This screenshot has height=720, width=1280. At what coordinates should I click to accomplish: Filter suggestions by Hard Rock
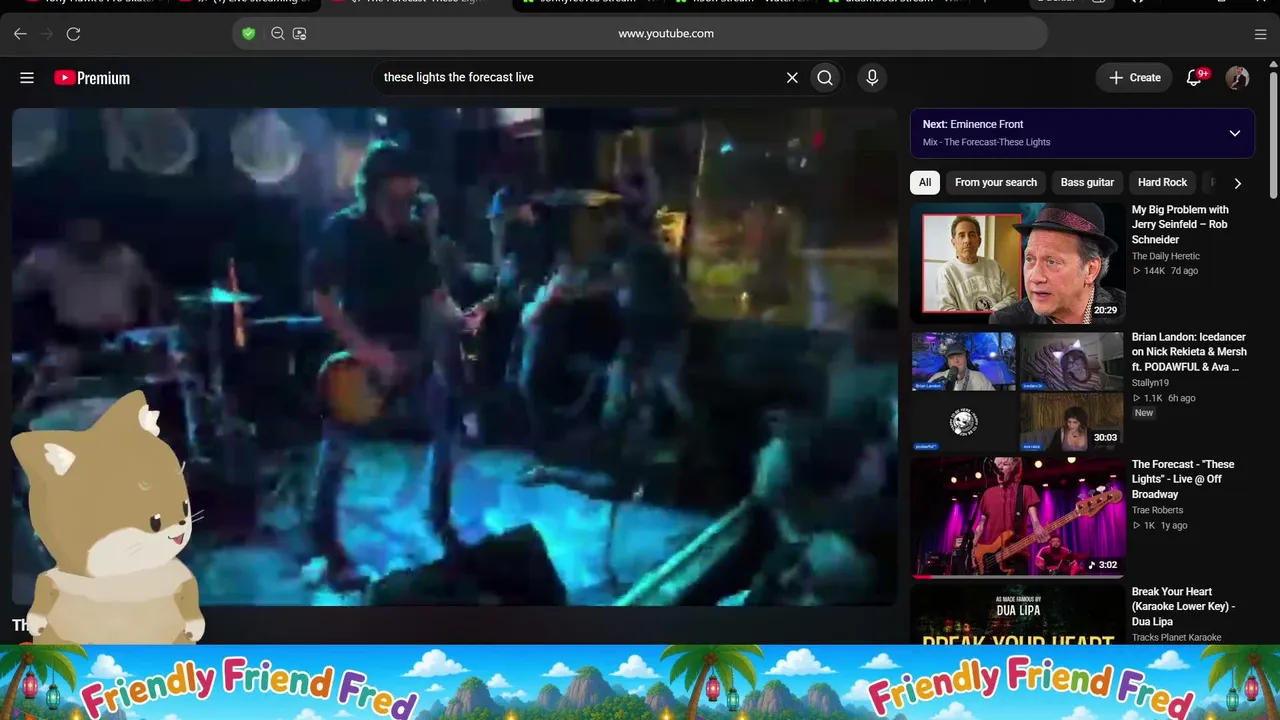pyautogui.click(x=1162, y=182)
